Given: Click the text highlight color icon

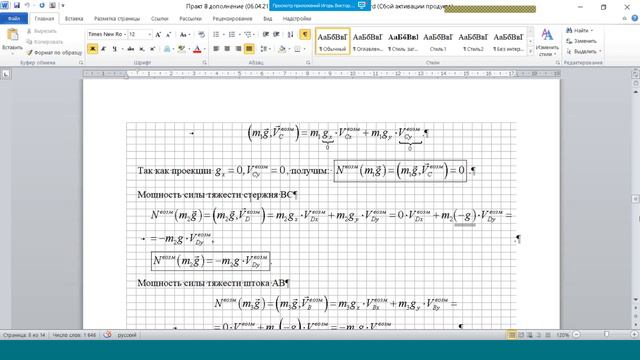Looking at the screenshot, I should pos(181,49).
